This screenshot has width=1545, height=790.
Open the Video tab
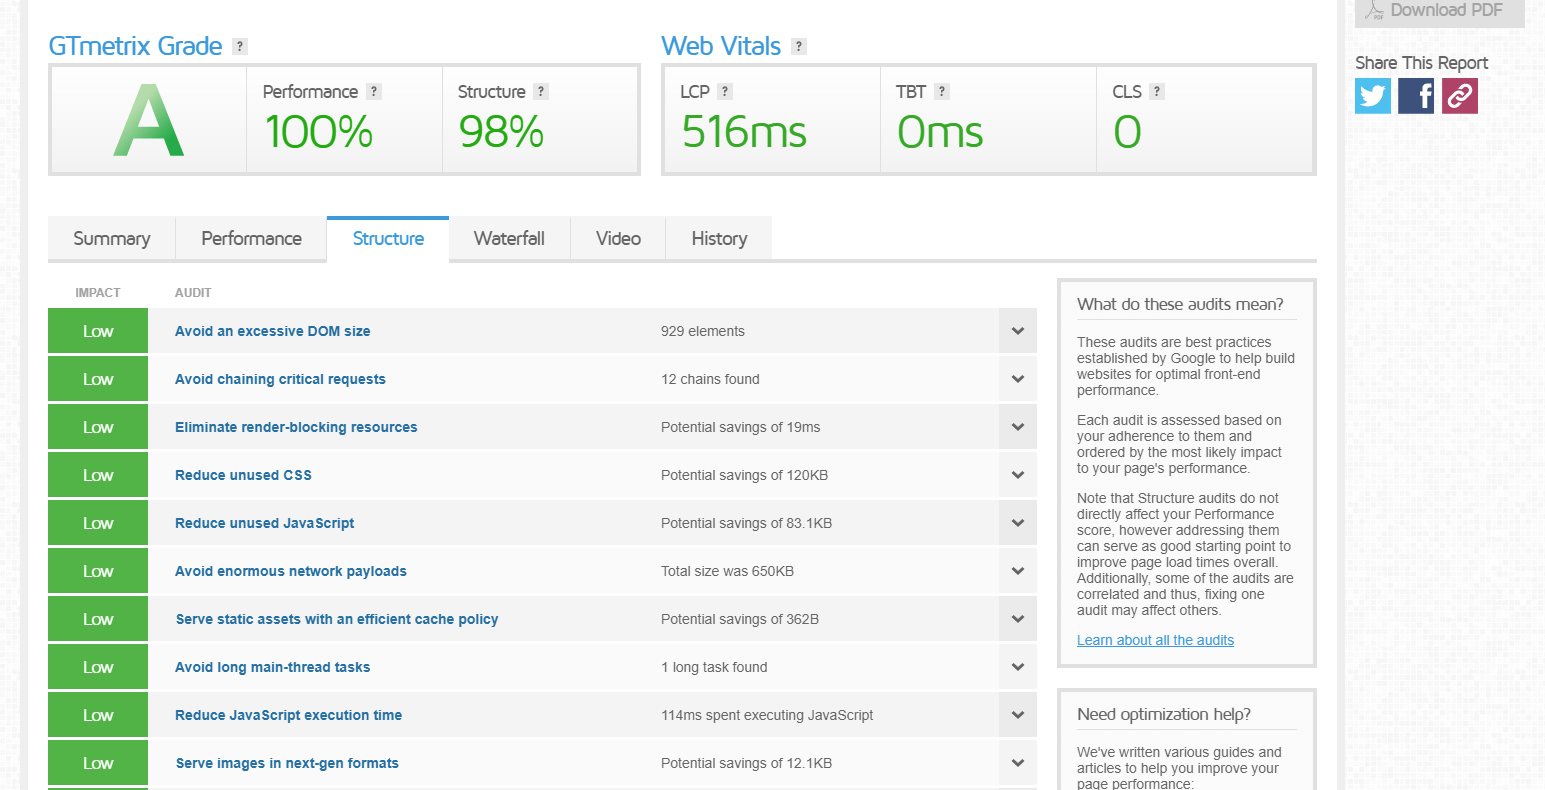point(618,239)
